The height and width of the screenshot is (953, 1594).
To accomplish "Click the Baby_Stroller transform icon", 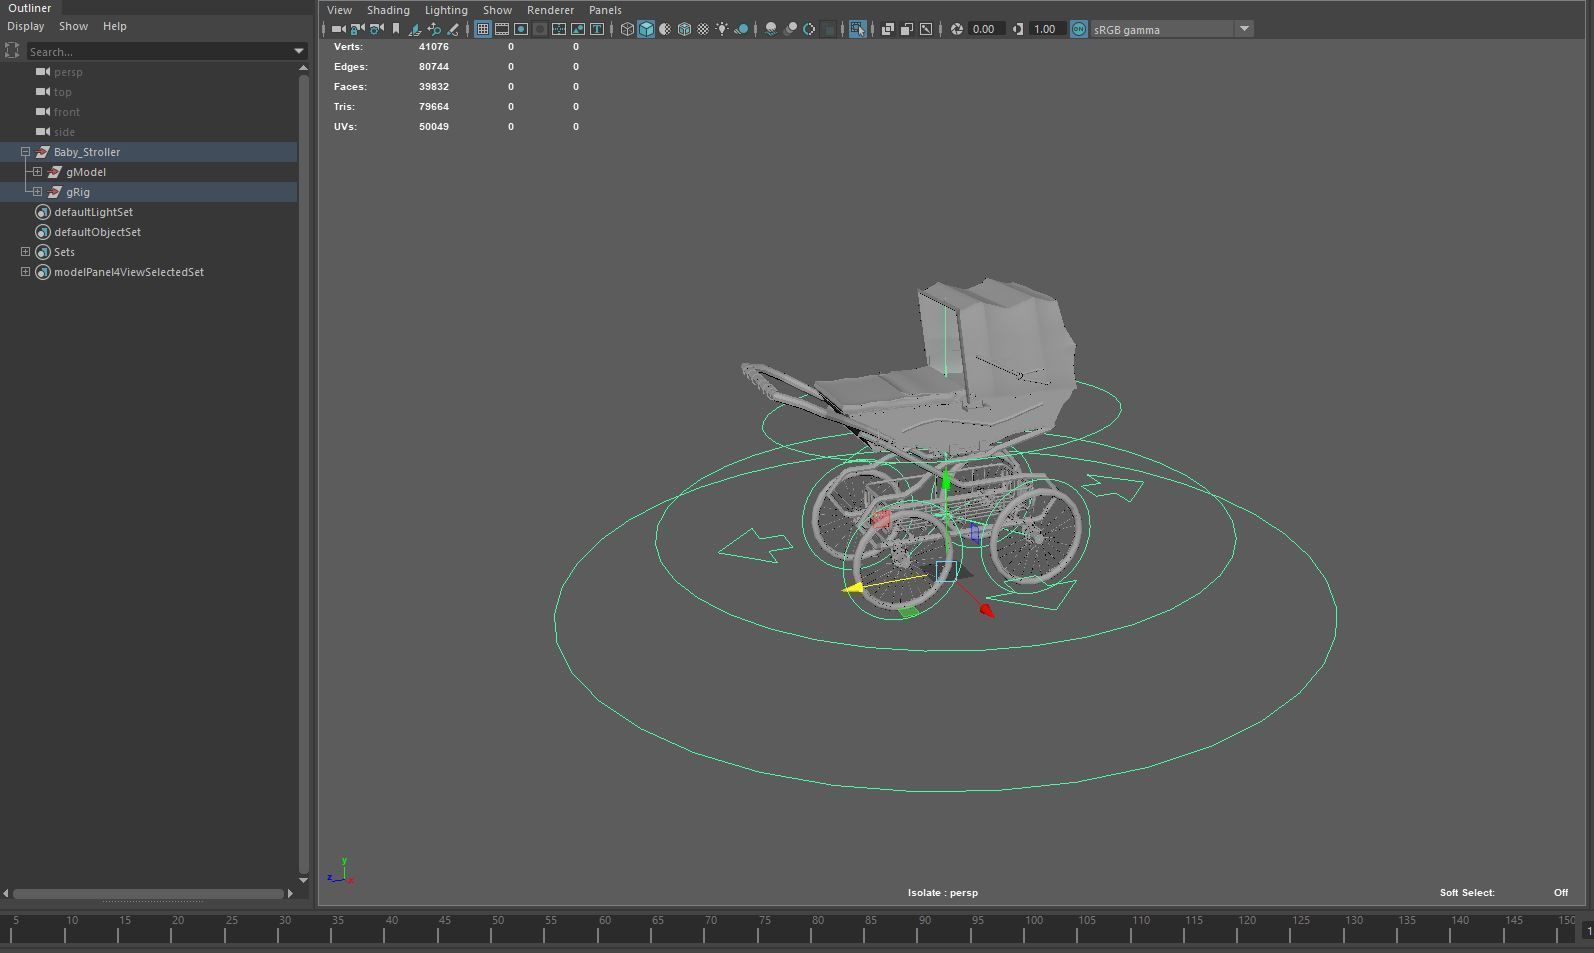I will point(43,152).
